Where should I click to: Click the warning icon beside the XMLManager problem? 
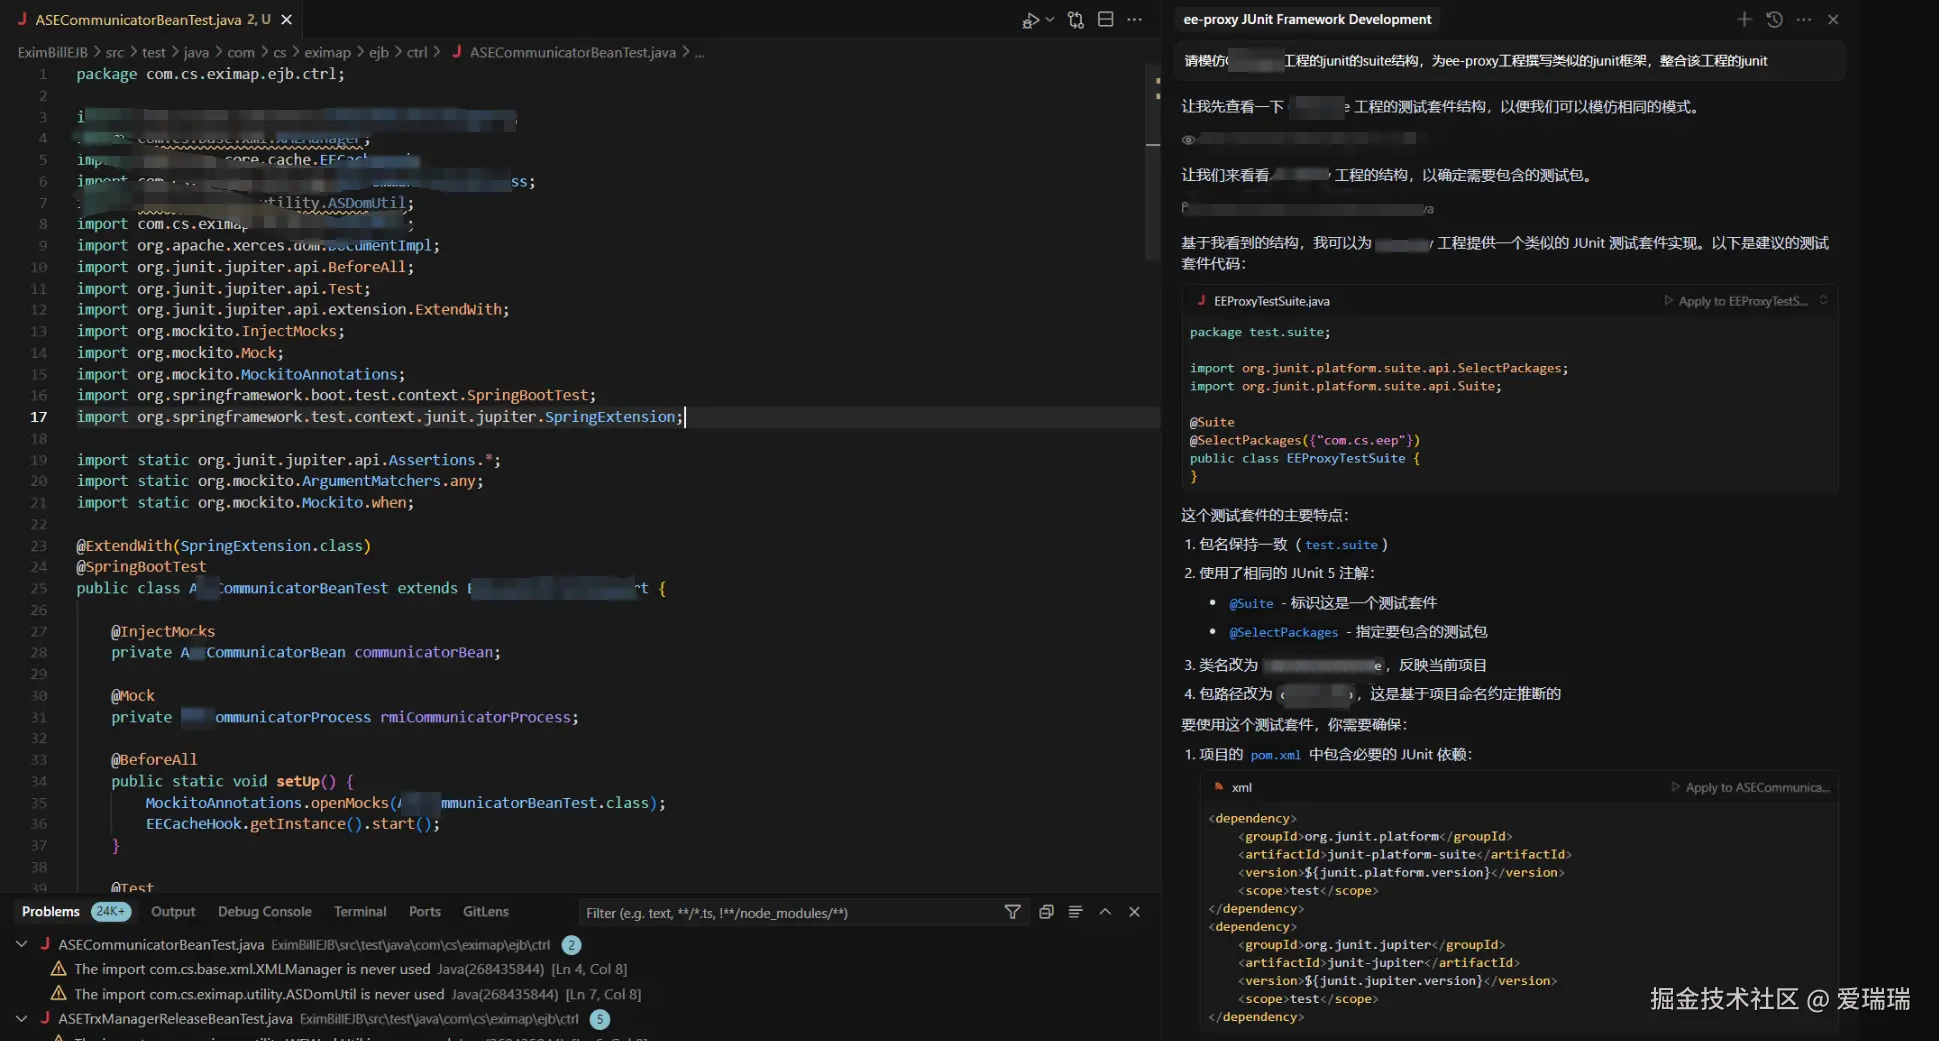pyautogui.click(x=59, y=969)
